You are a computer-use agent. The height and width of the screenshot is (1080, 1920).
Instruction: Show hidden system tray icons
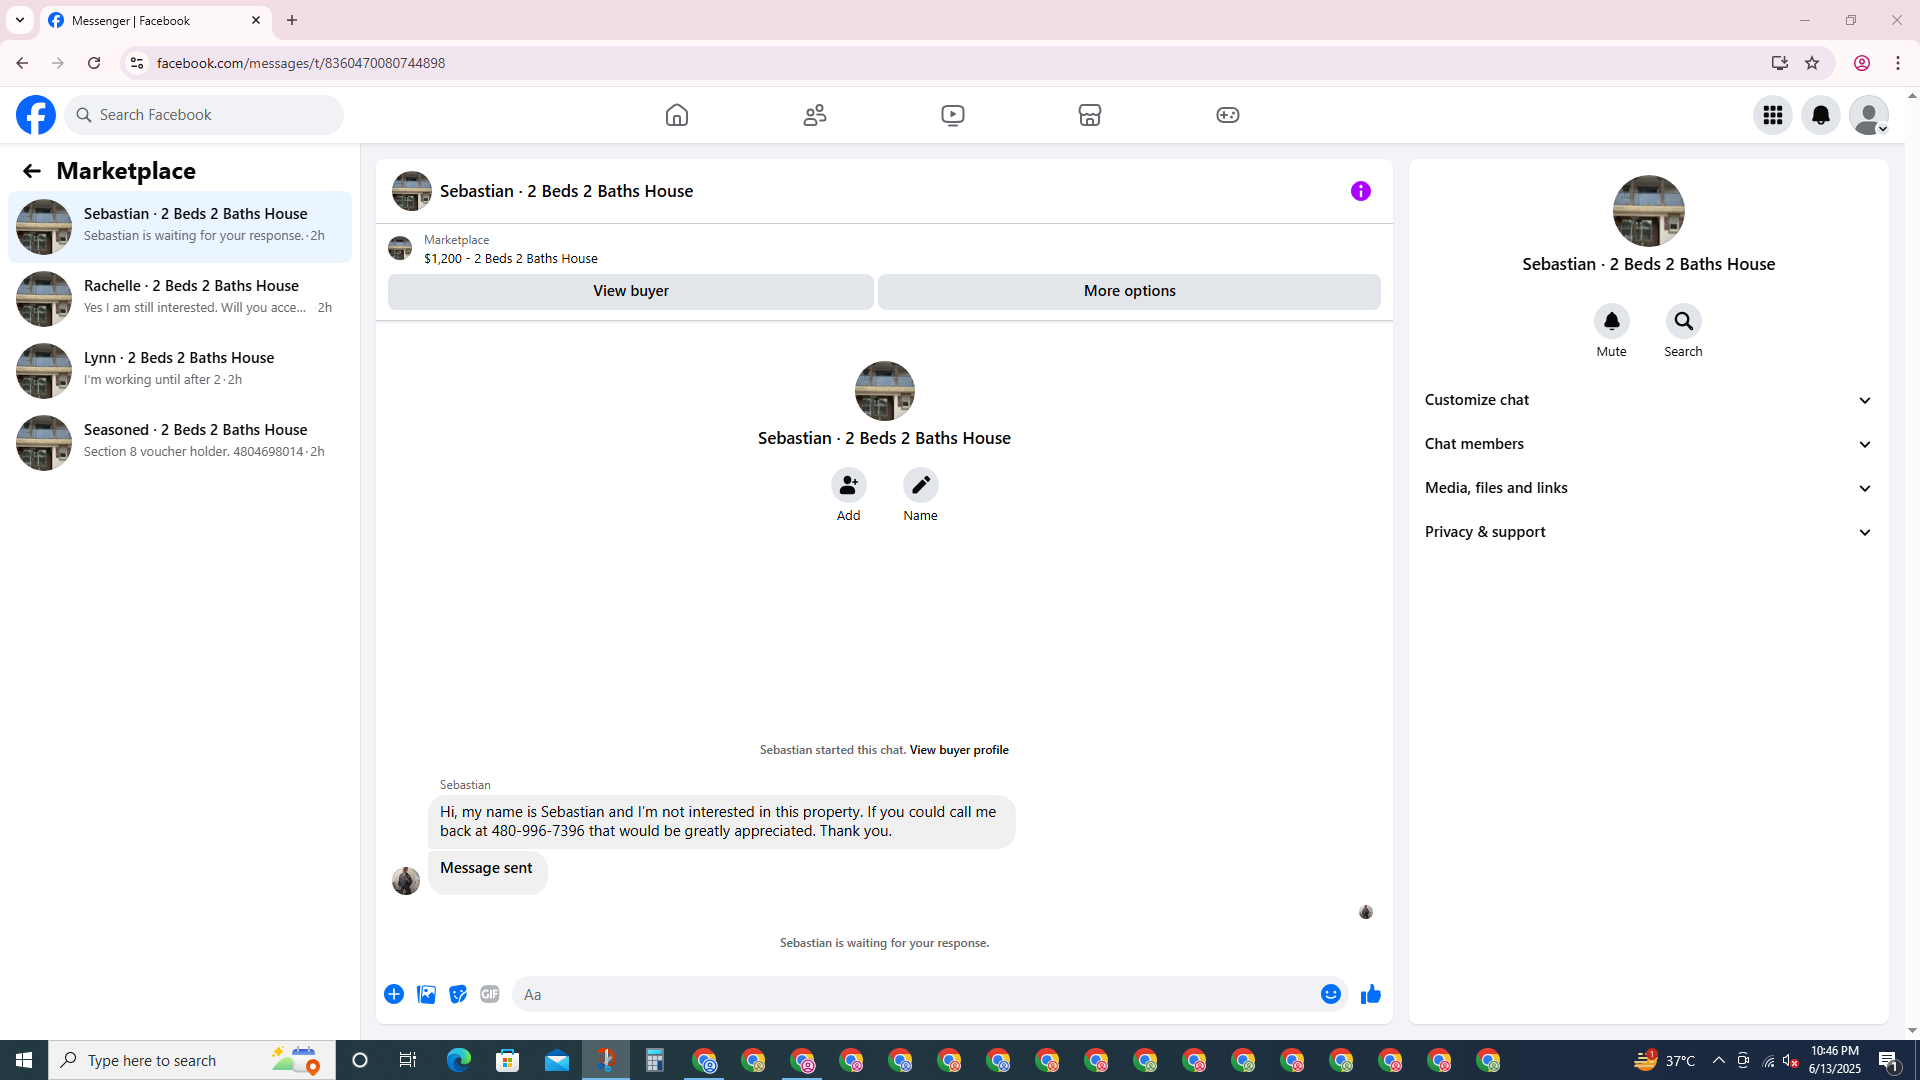pyautogui.click(x=1719, y=1060)
